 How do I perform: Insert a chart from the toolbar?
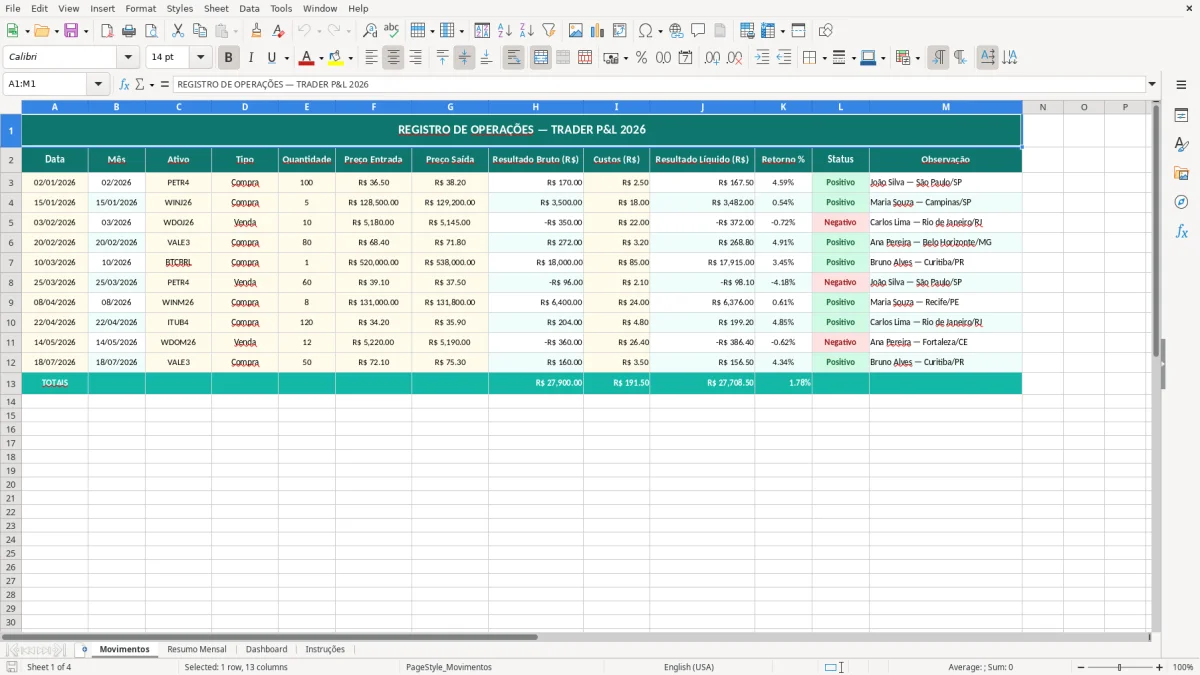[x=598, y=31]
